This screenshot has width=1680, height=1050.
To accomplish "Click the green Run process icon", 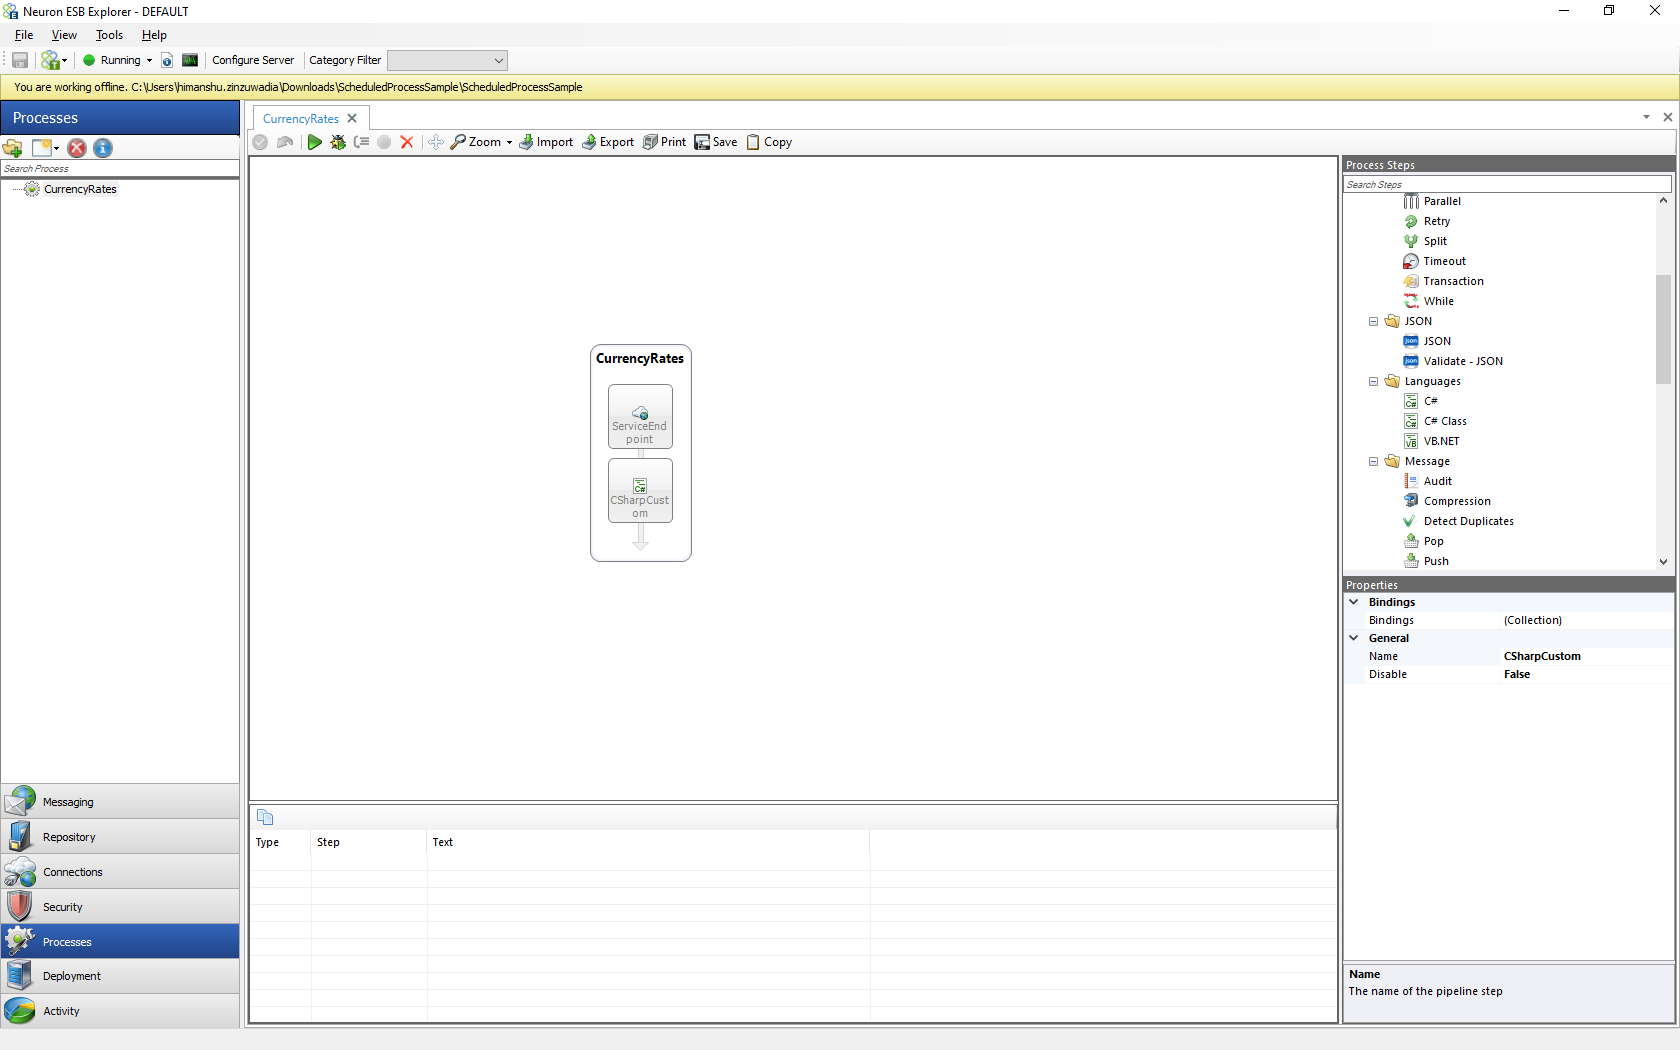I will click(314, 142).
